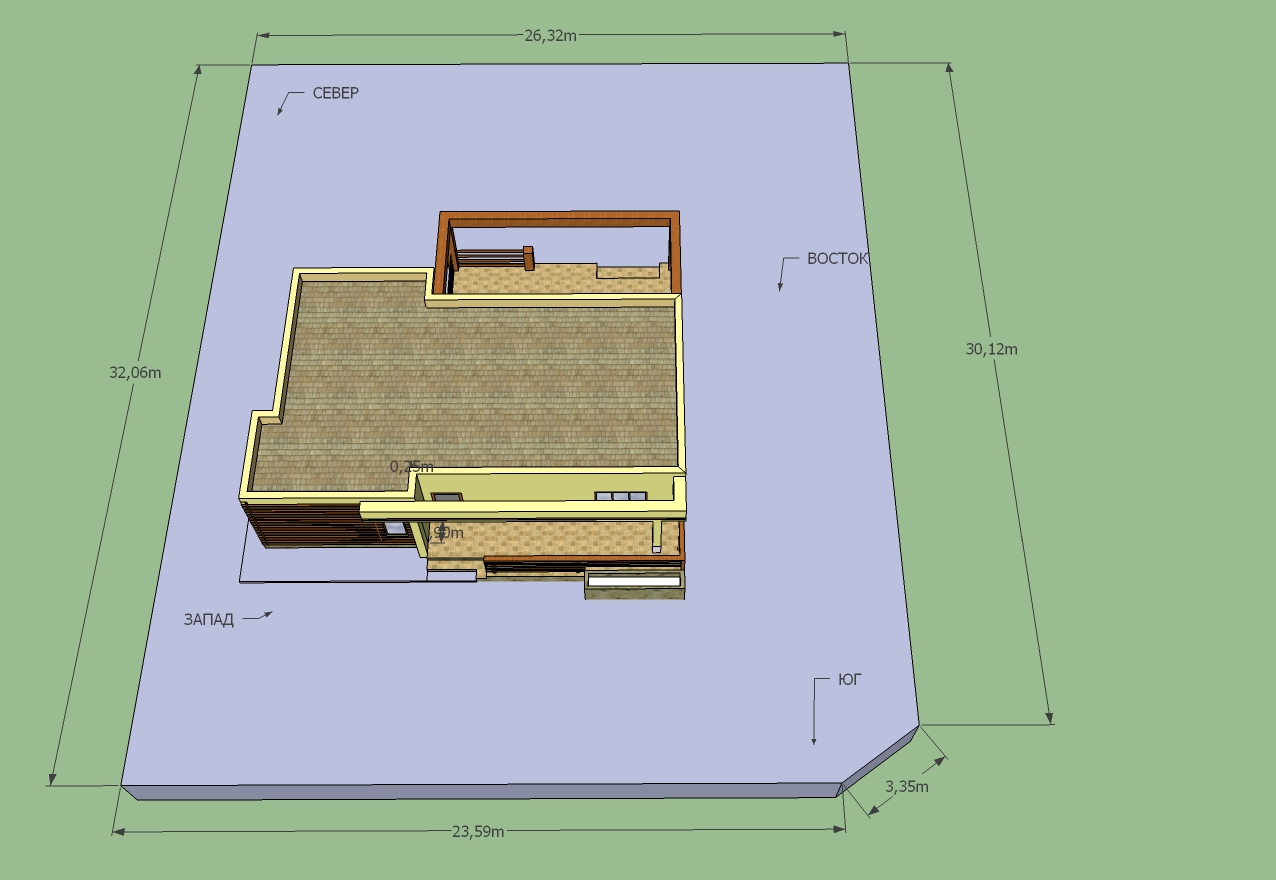Select the 30,12m dimension text
The width and height of the screenshot is (1276, 880).
click(992, 349)
